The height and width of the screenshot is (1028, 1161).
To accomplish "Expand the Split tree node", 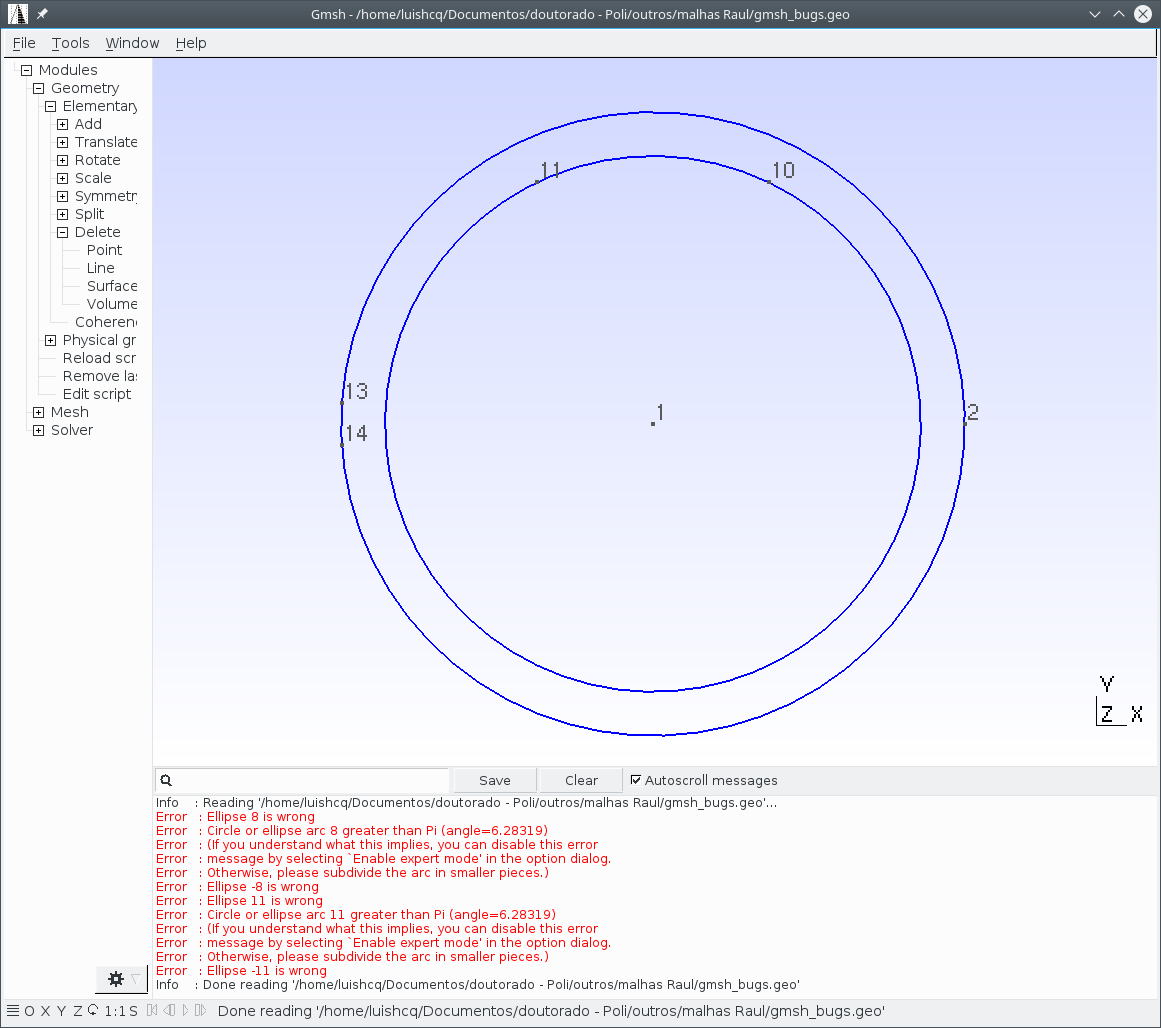I will [x=62, y=214].
